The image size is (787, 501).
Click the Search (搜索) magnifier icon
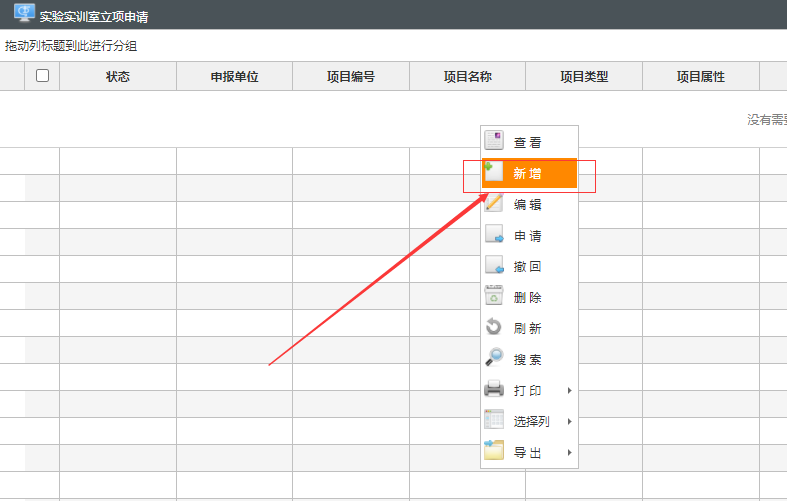point(494,359)
